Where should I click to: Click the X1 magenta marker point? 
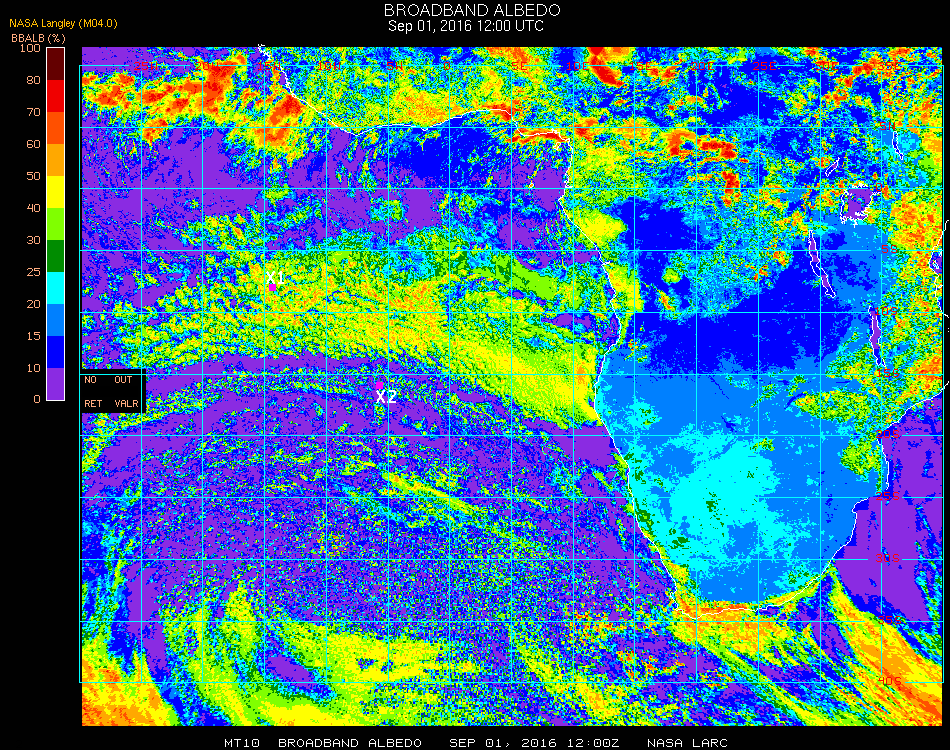coord(273,287)
